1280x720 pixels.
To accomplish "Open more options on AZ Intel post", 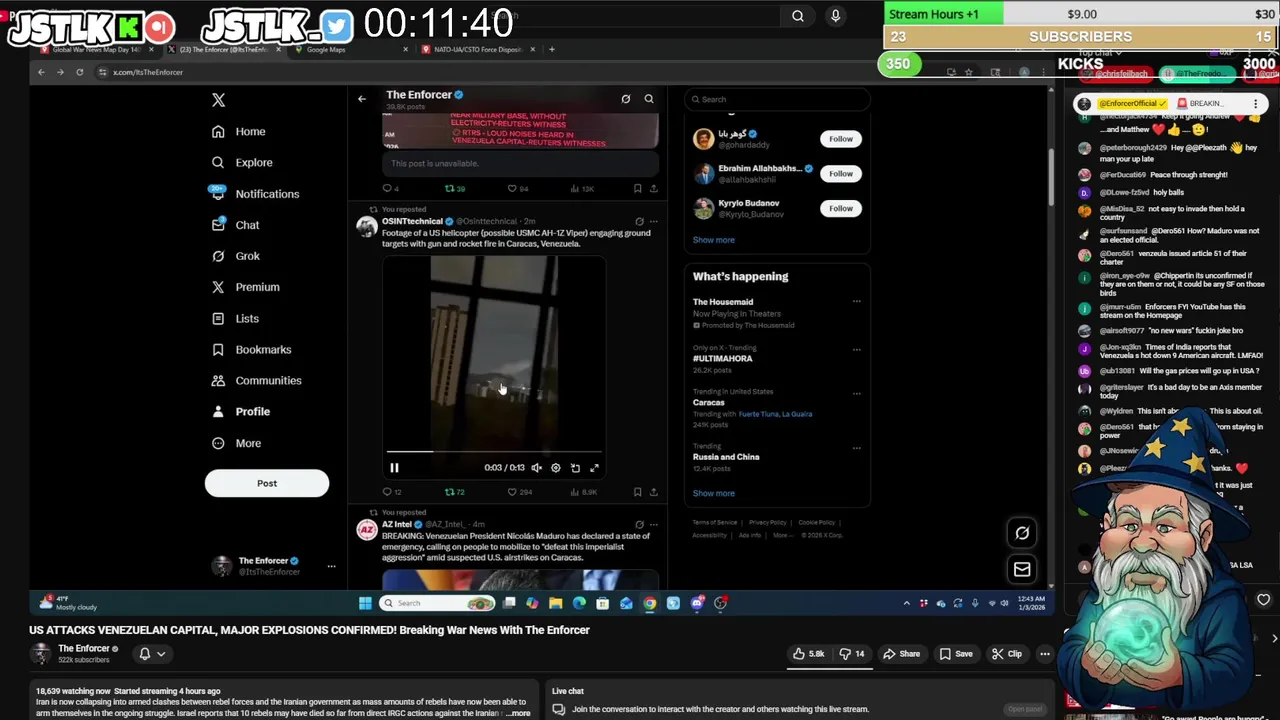I will [x=654, y=524].
